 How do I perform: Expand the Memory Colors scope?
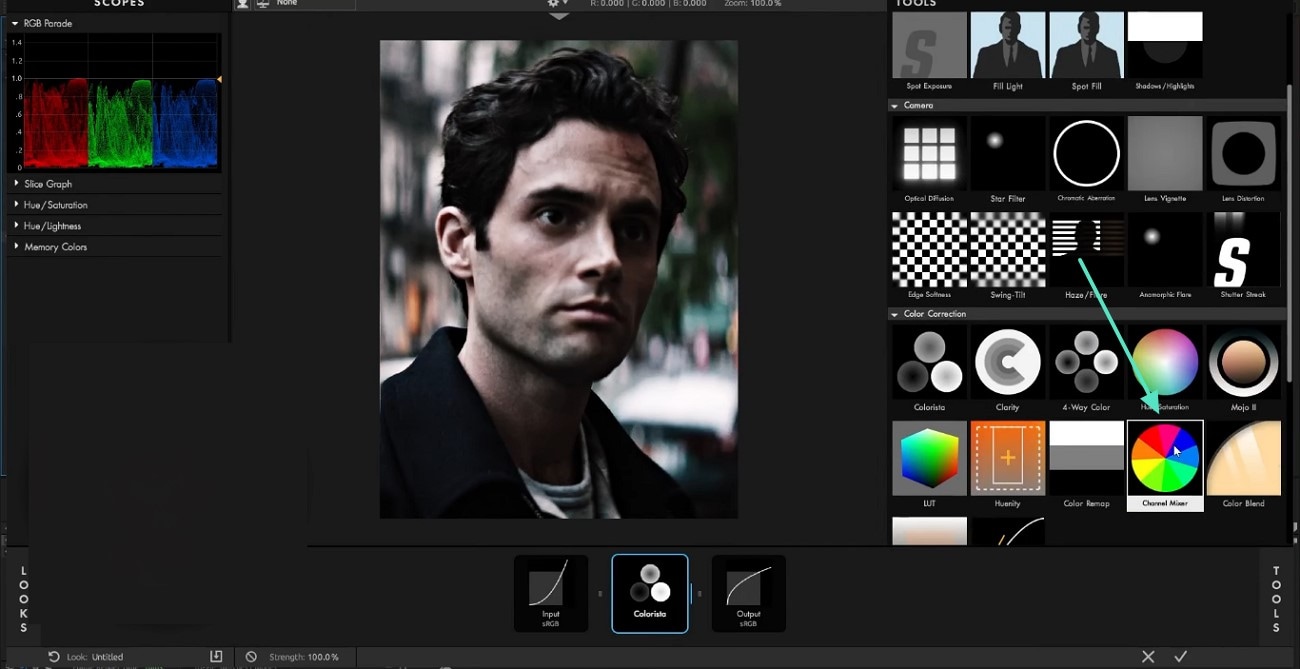click(16, 247)
